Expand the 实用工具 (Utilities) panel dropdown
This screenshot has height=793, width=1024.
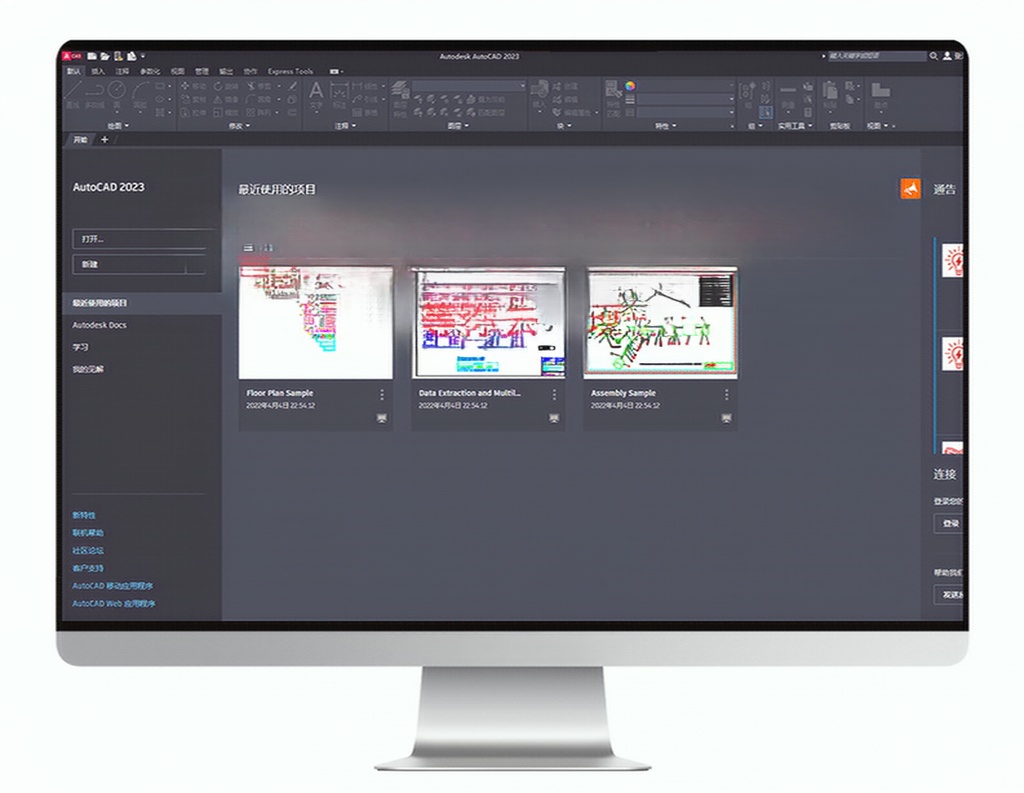(795, 125)
